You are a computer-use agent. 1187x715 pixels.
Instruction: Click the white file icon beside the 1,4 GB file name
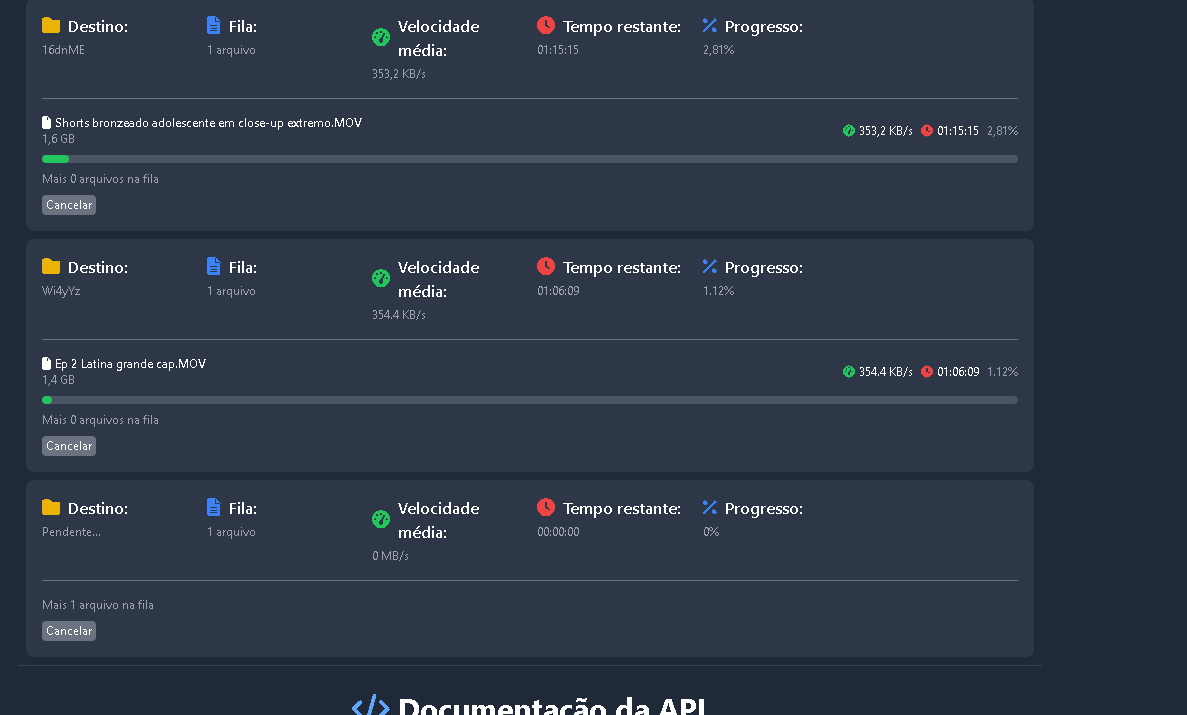[x=46, y=364]
